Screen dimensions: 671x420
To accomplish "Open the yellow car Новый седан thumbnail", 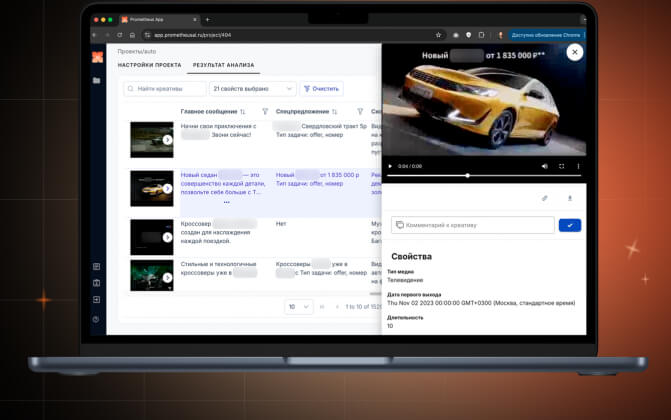I will (152, 188).
